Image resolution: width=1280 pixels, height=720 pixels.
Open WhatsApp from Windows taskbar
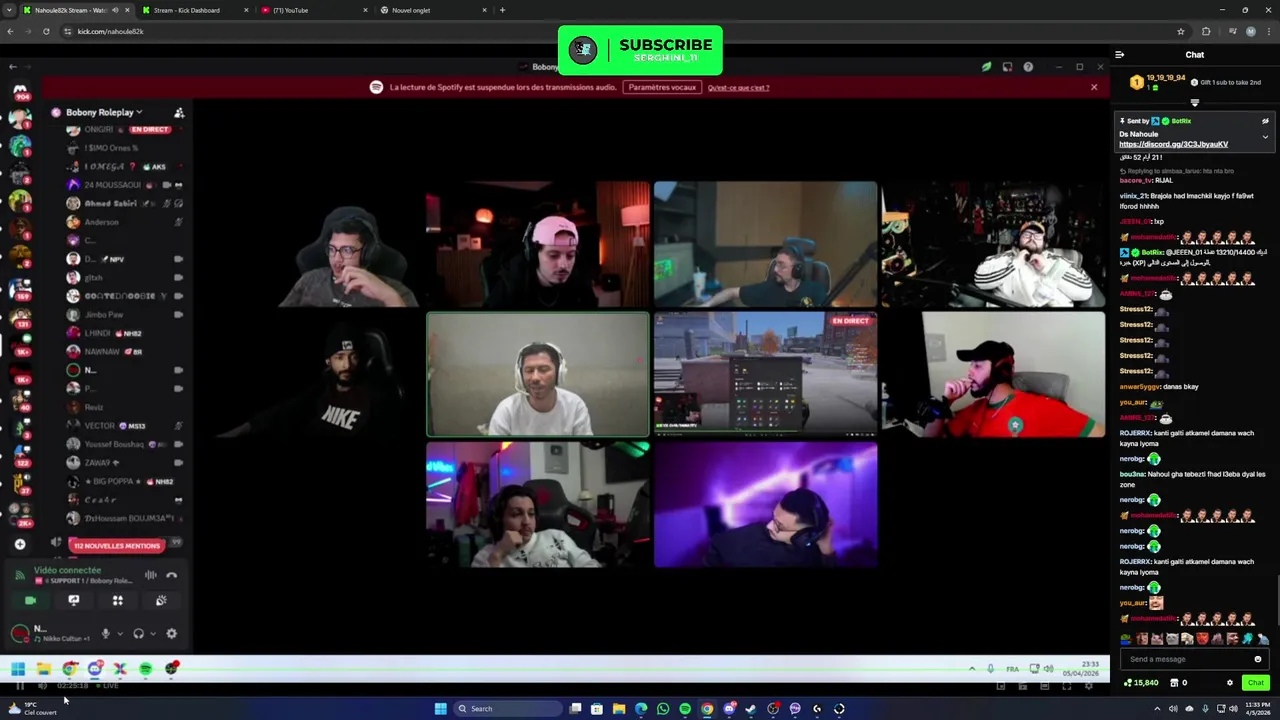pyautogui.click(x=663, y=708)
